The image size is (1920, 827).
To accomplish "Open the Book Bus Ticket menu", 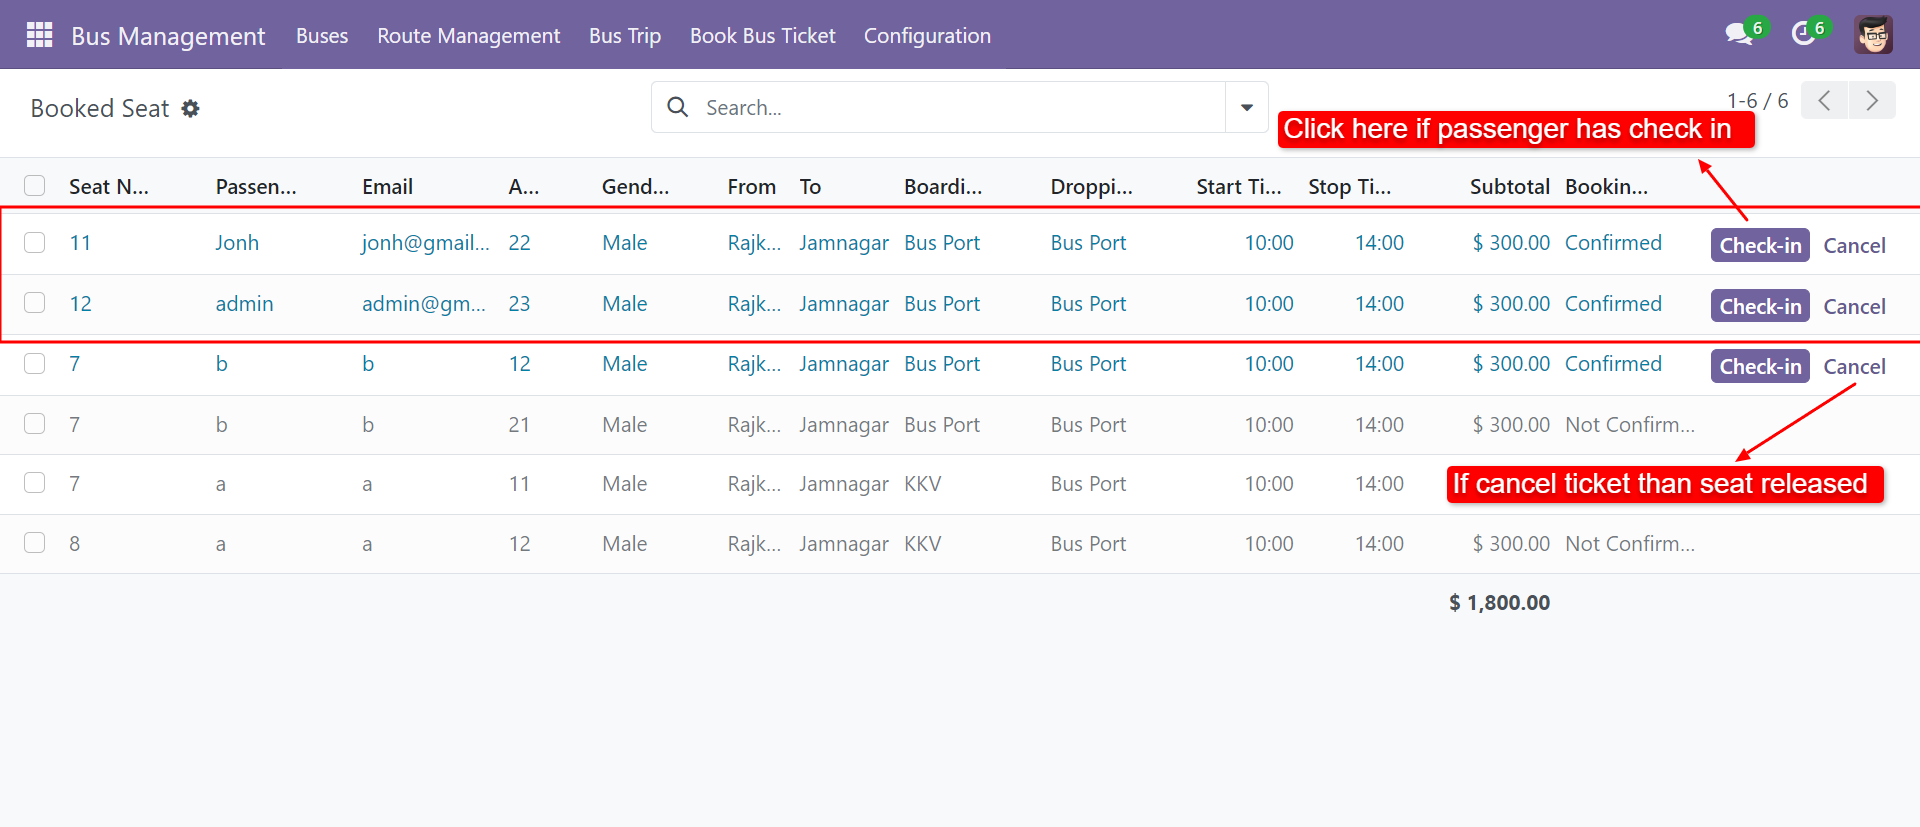I will (x=762, y=36).
